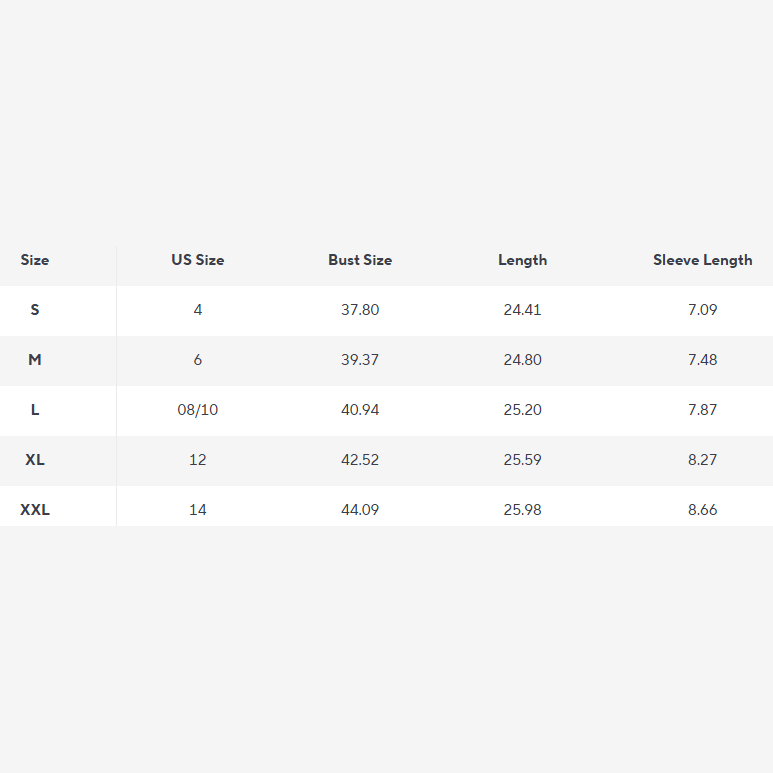The width and height of the screenshot is (773, 773).
Task: Click the S size row label
Action: 35,310
